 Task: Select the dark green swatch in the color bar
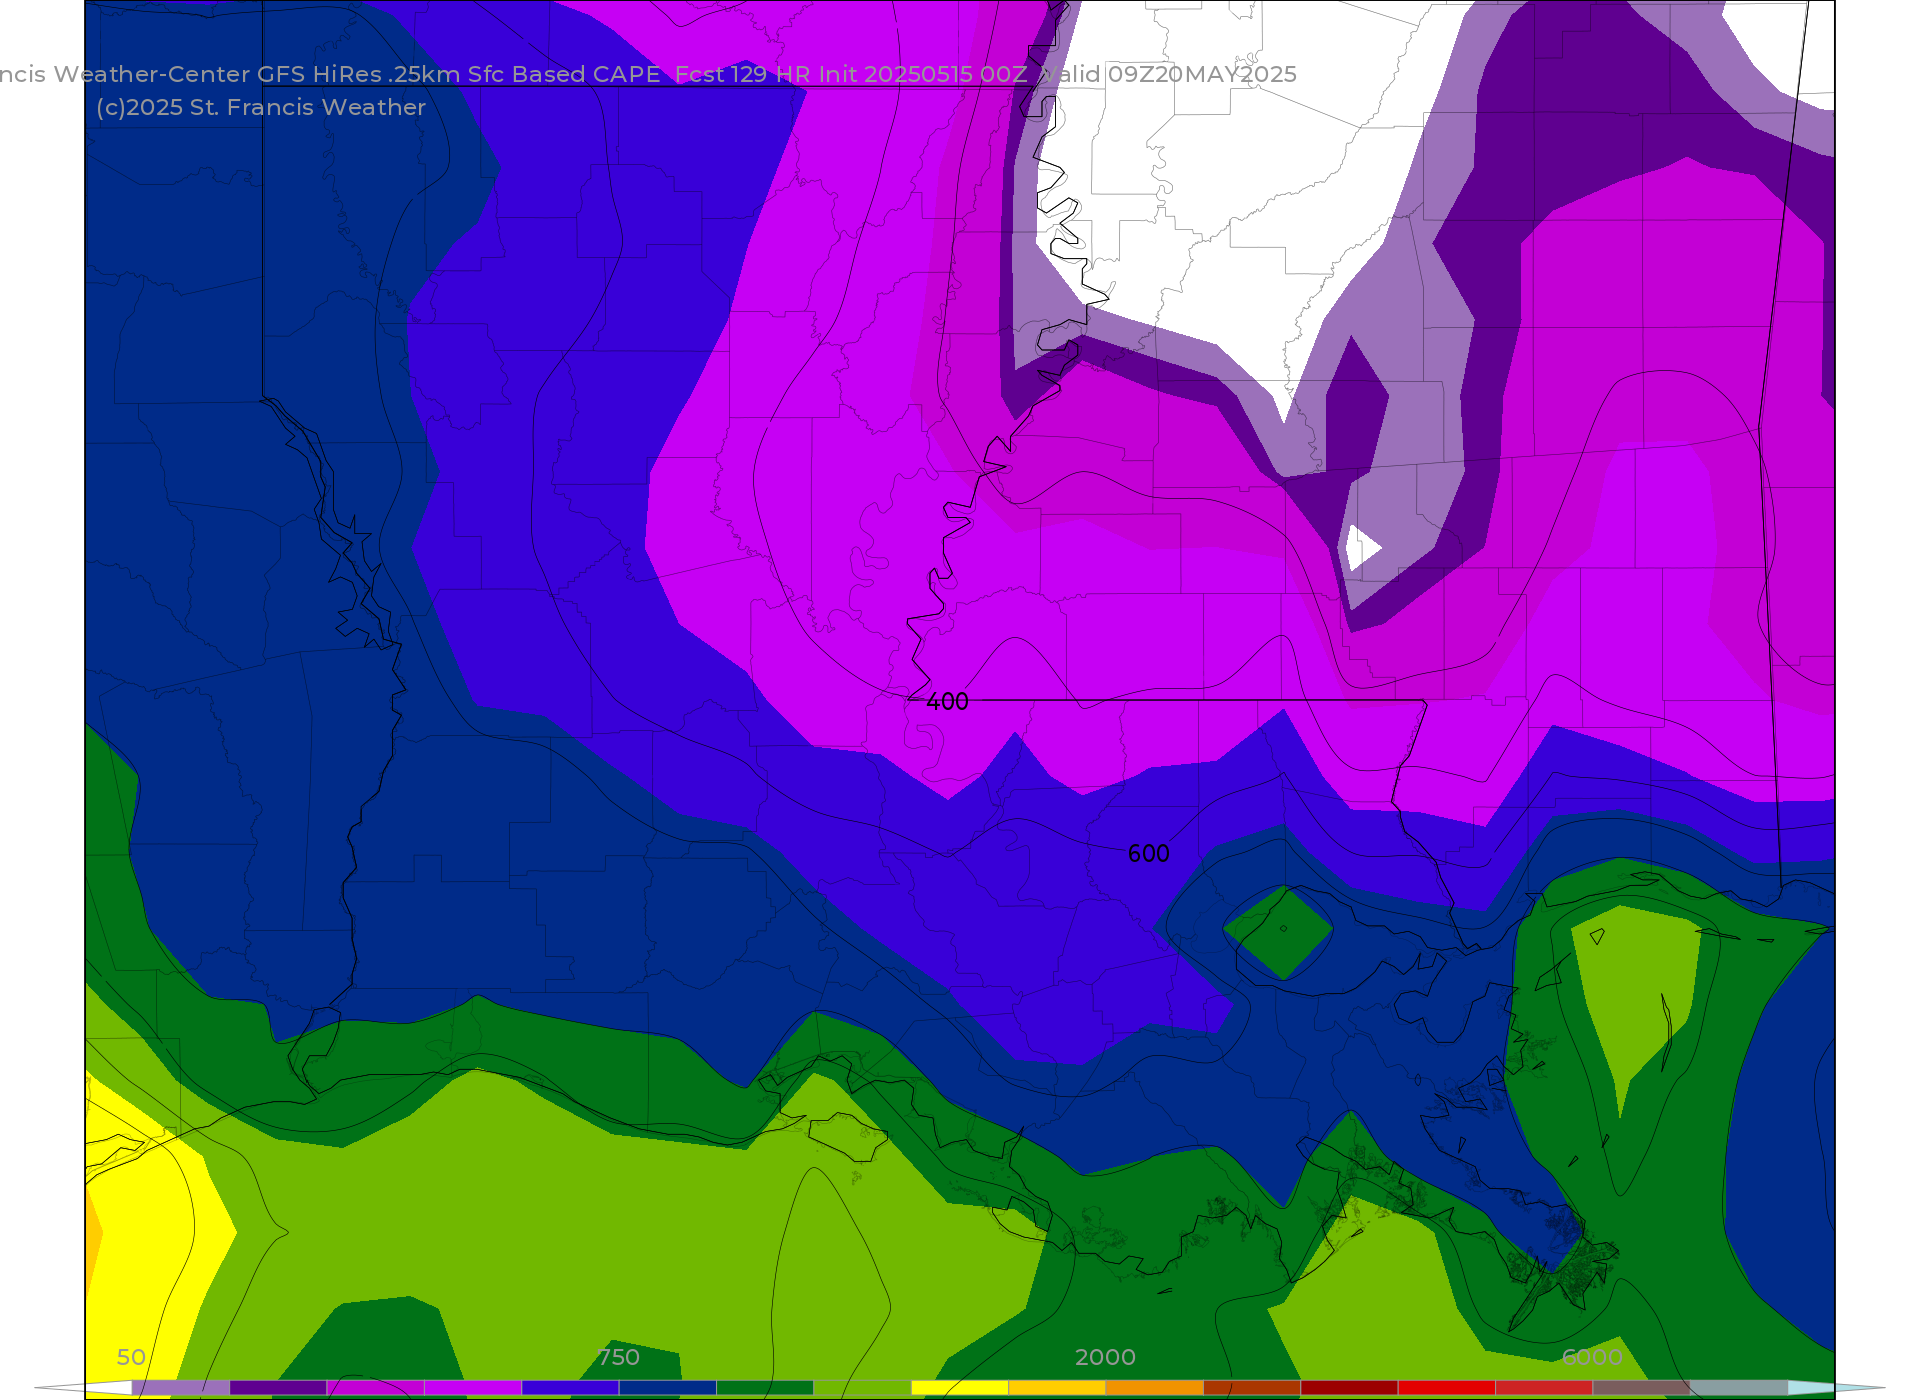[x=765, y=1388]
